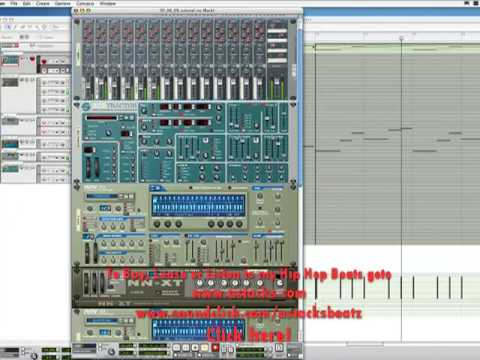
Task: Click the NN-XT master volume knob
Action: (x=280, y=283)
